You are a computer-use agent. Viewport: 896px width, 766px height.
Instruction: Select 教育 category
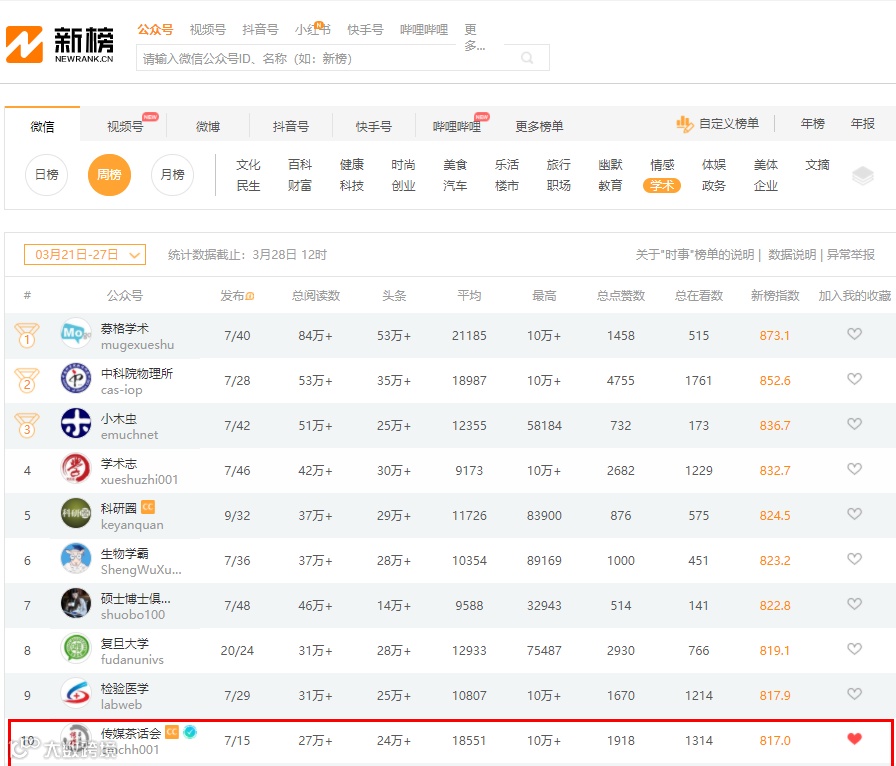(610, 185)
